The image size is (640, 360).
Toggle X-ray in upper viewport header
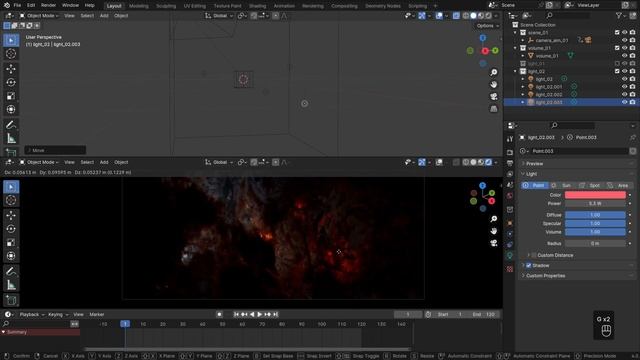[456, 16]
